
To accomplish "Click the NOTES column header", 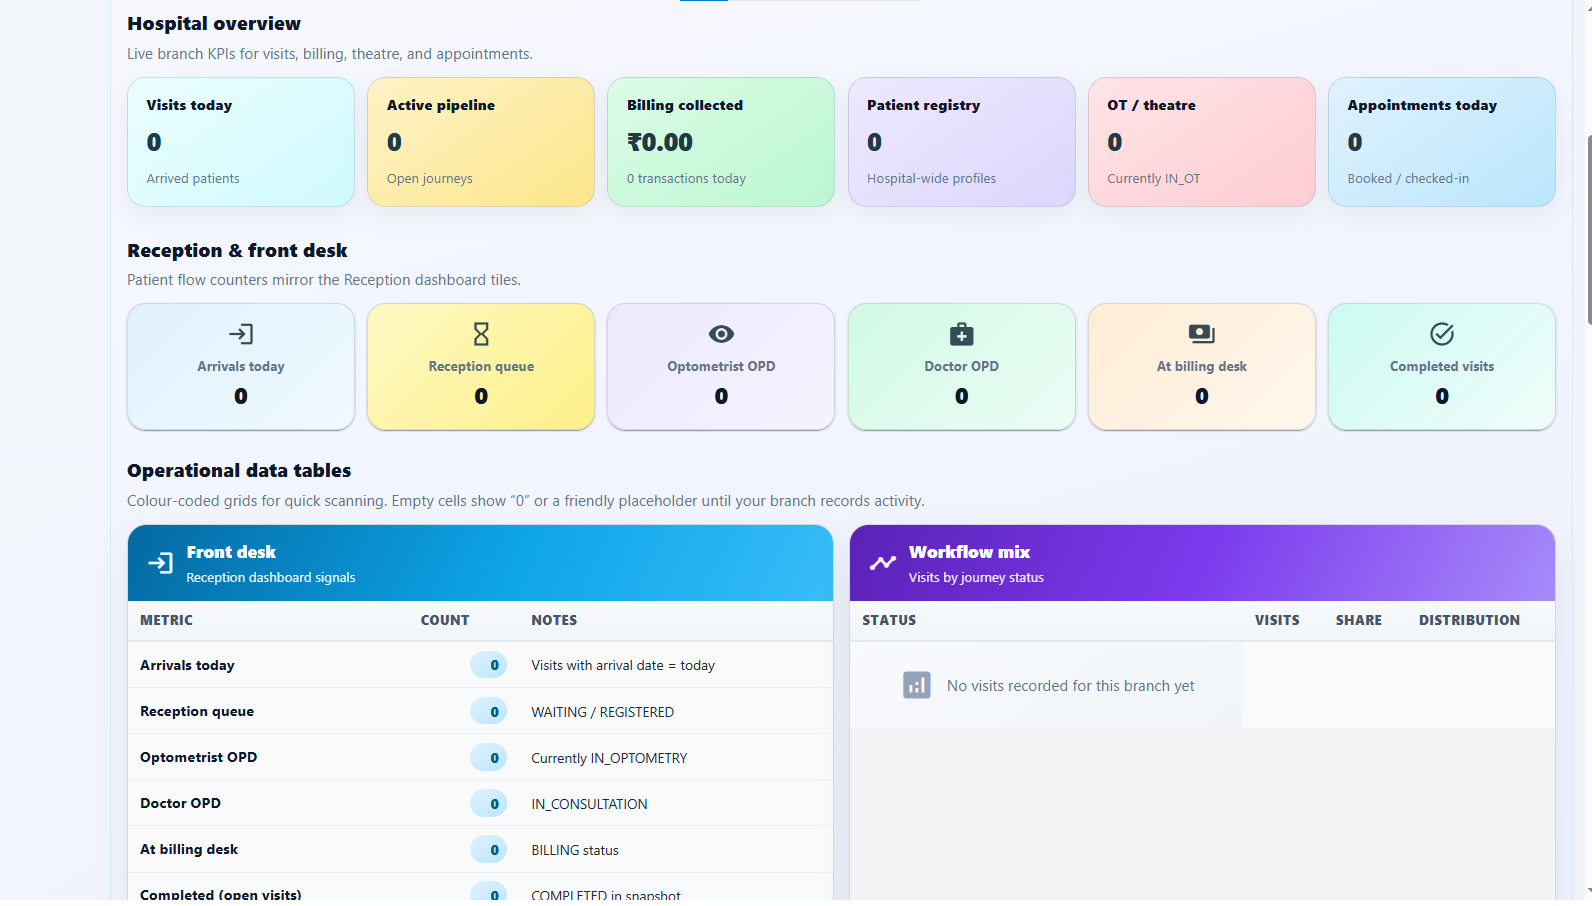I will [x=554, y=620].
